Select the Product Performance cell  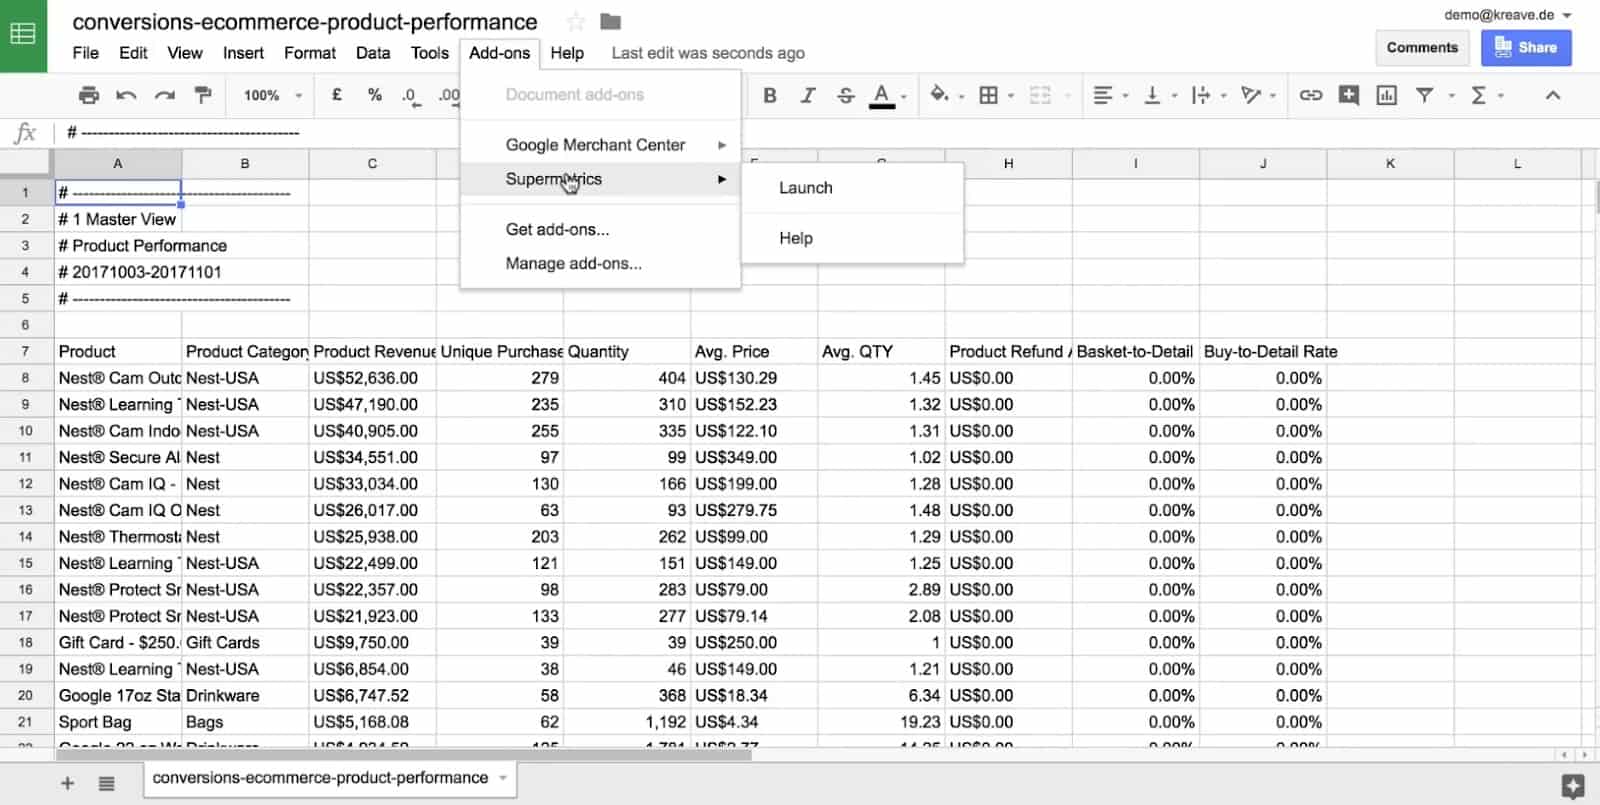pos(118,245)
